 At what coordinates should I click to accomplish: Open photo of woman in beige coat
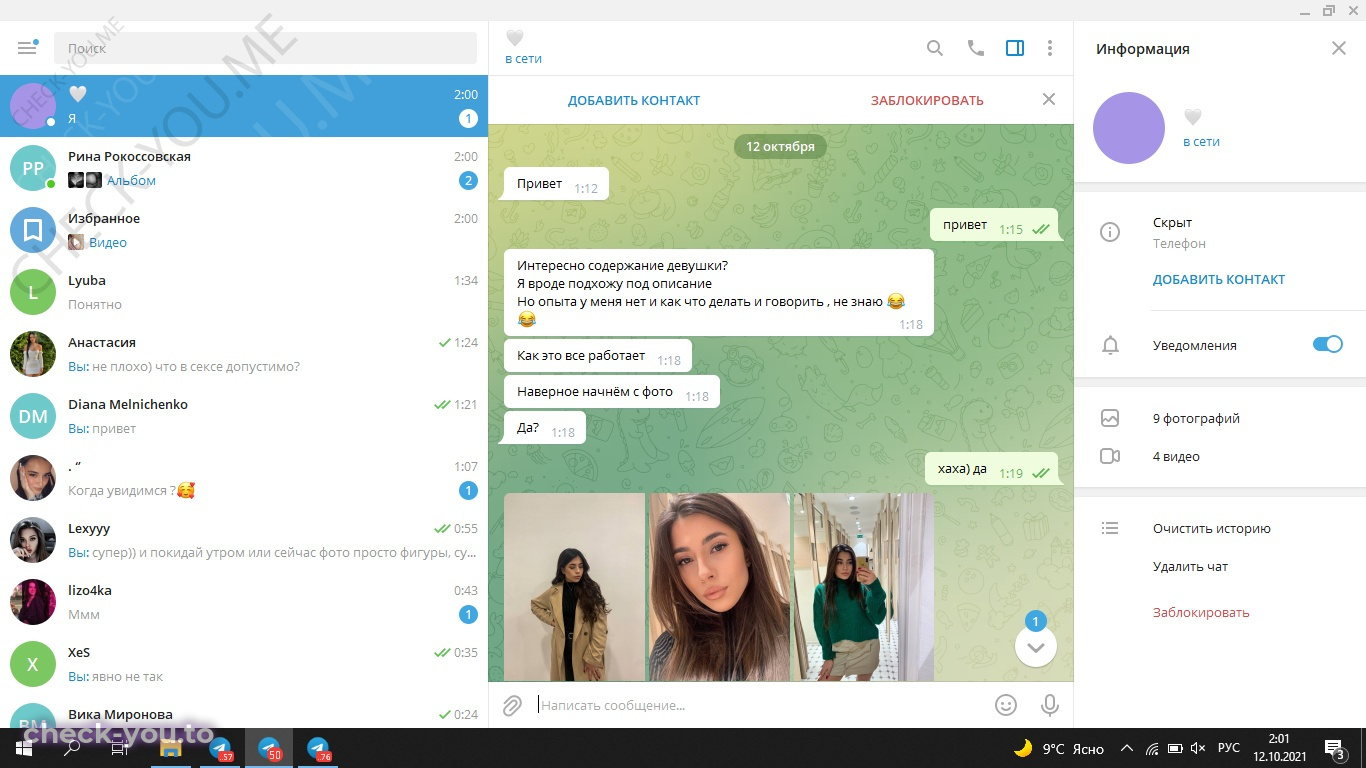pyautogui.click(x=575, y=587)
